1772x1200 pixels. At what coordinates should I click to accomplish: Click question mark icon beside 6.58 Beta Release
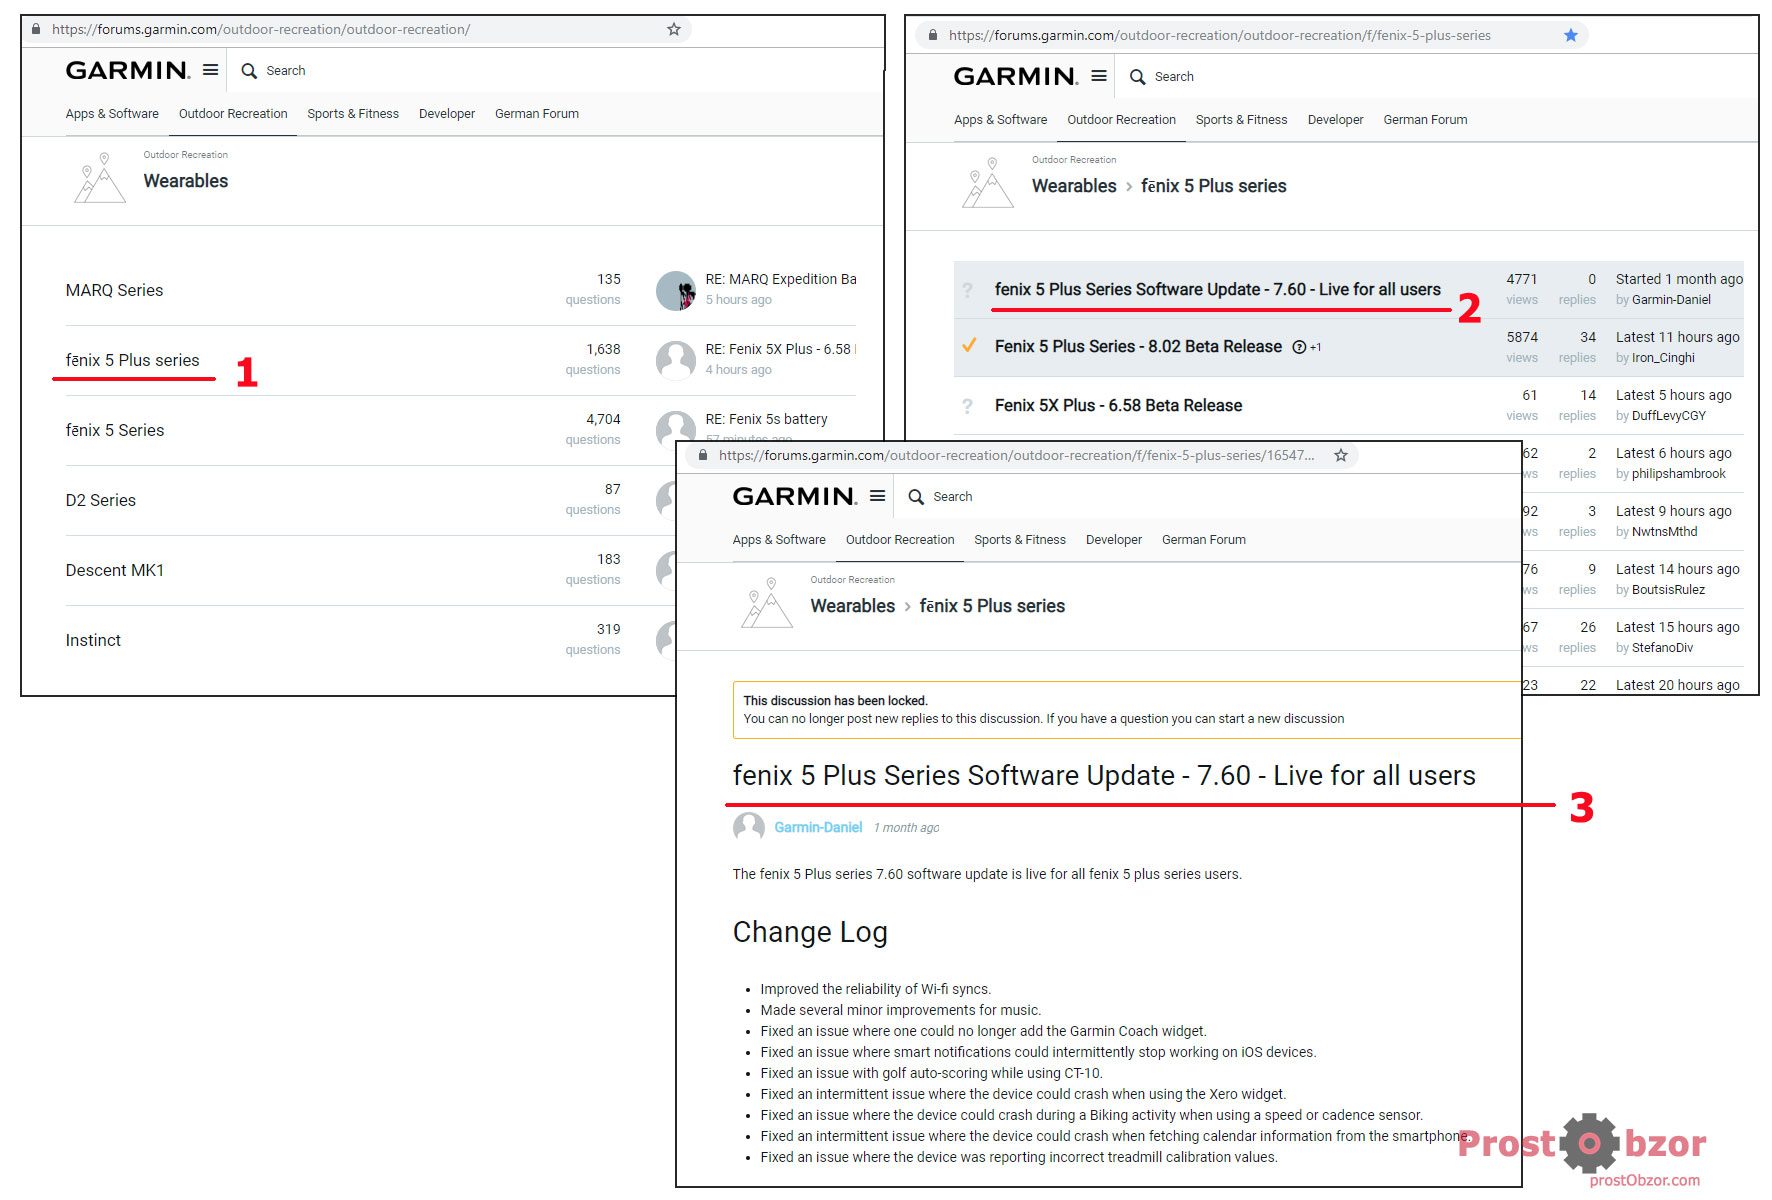coord(967,406)
